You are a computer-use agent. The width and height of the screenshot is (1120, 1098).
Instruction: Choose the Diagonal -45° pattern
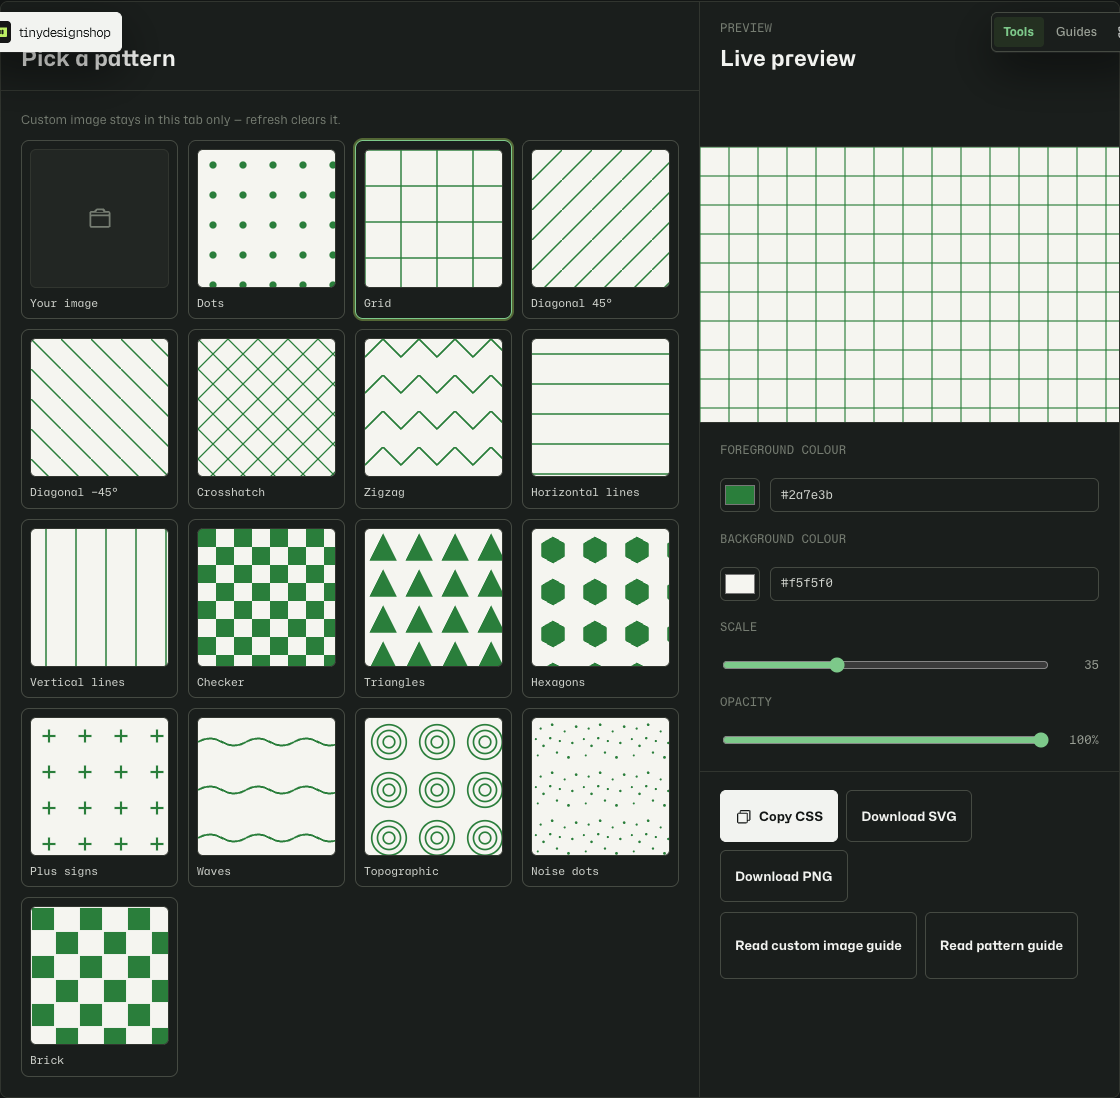[99, 419]
